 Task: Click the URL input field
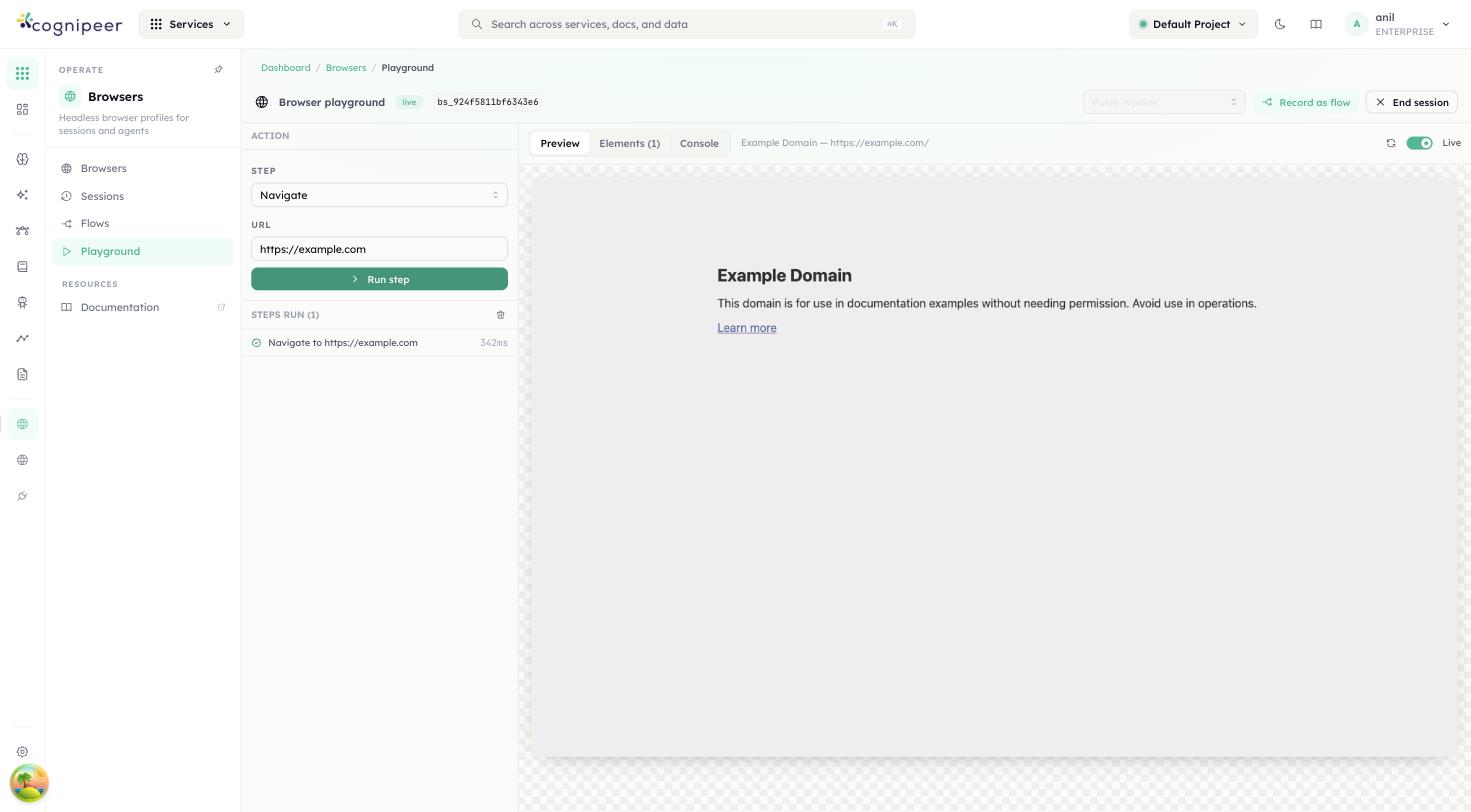[379, 249]
